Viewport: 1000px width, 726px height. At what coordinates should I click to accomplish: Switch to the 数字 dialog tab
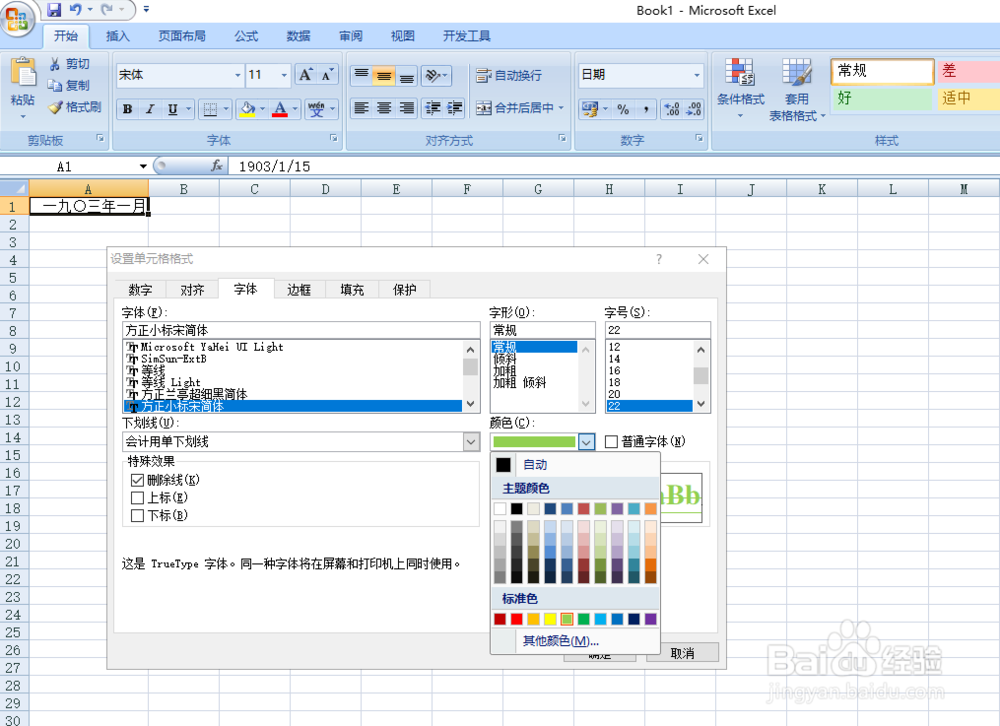pos(140,290)
